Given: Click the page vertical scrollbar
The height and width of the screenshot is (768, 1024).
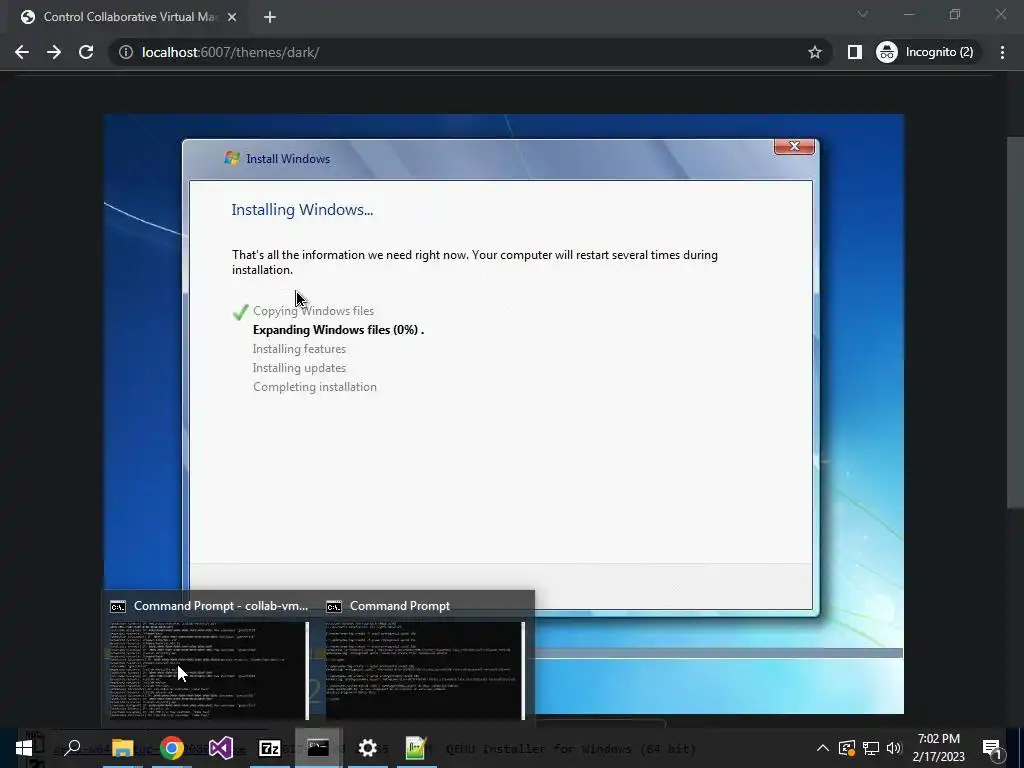Looking at the screenshot, I should [x=1016, y=321].
